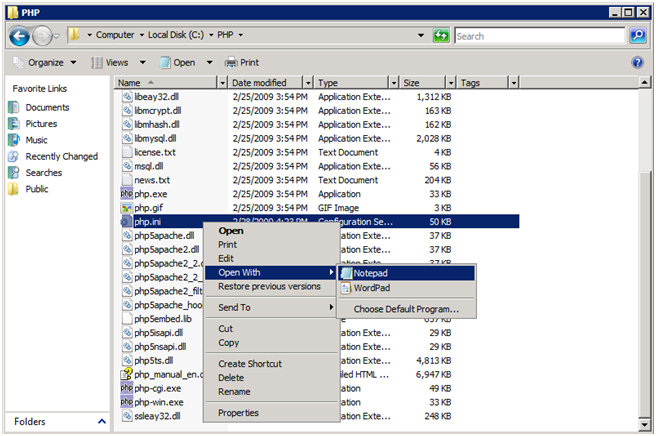The width and height of the screenshot is (656, 436).
Task: Open the recent pages dropdown arrow
Action: [57, 36]
